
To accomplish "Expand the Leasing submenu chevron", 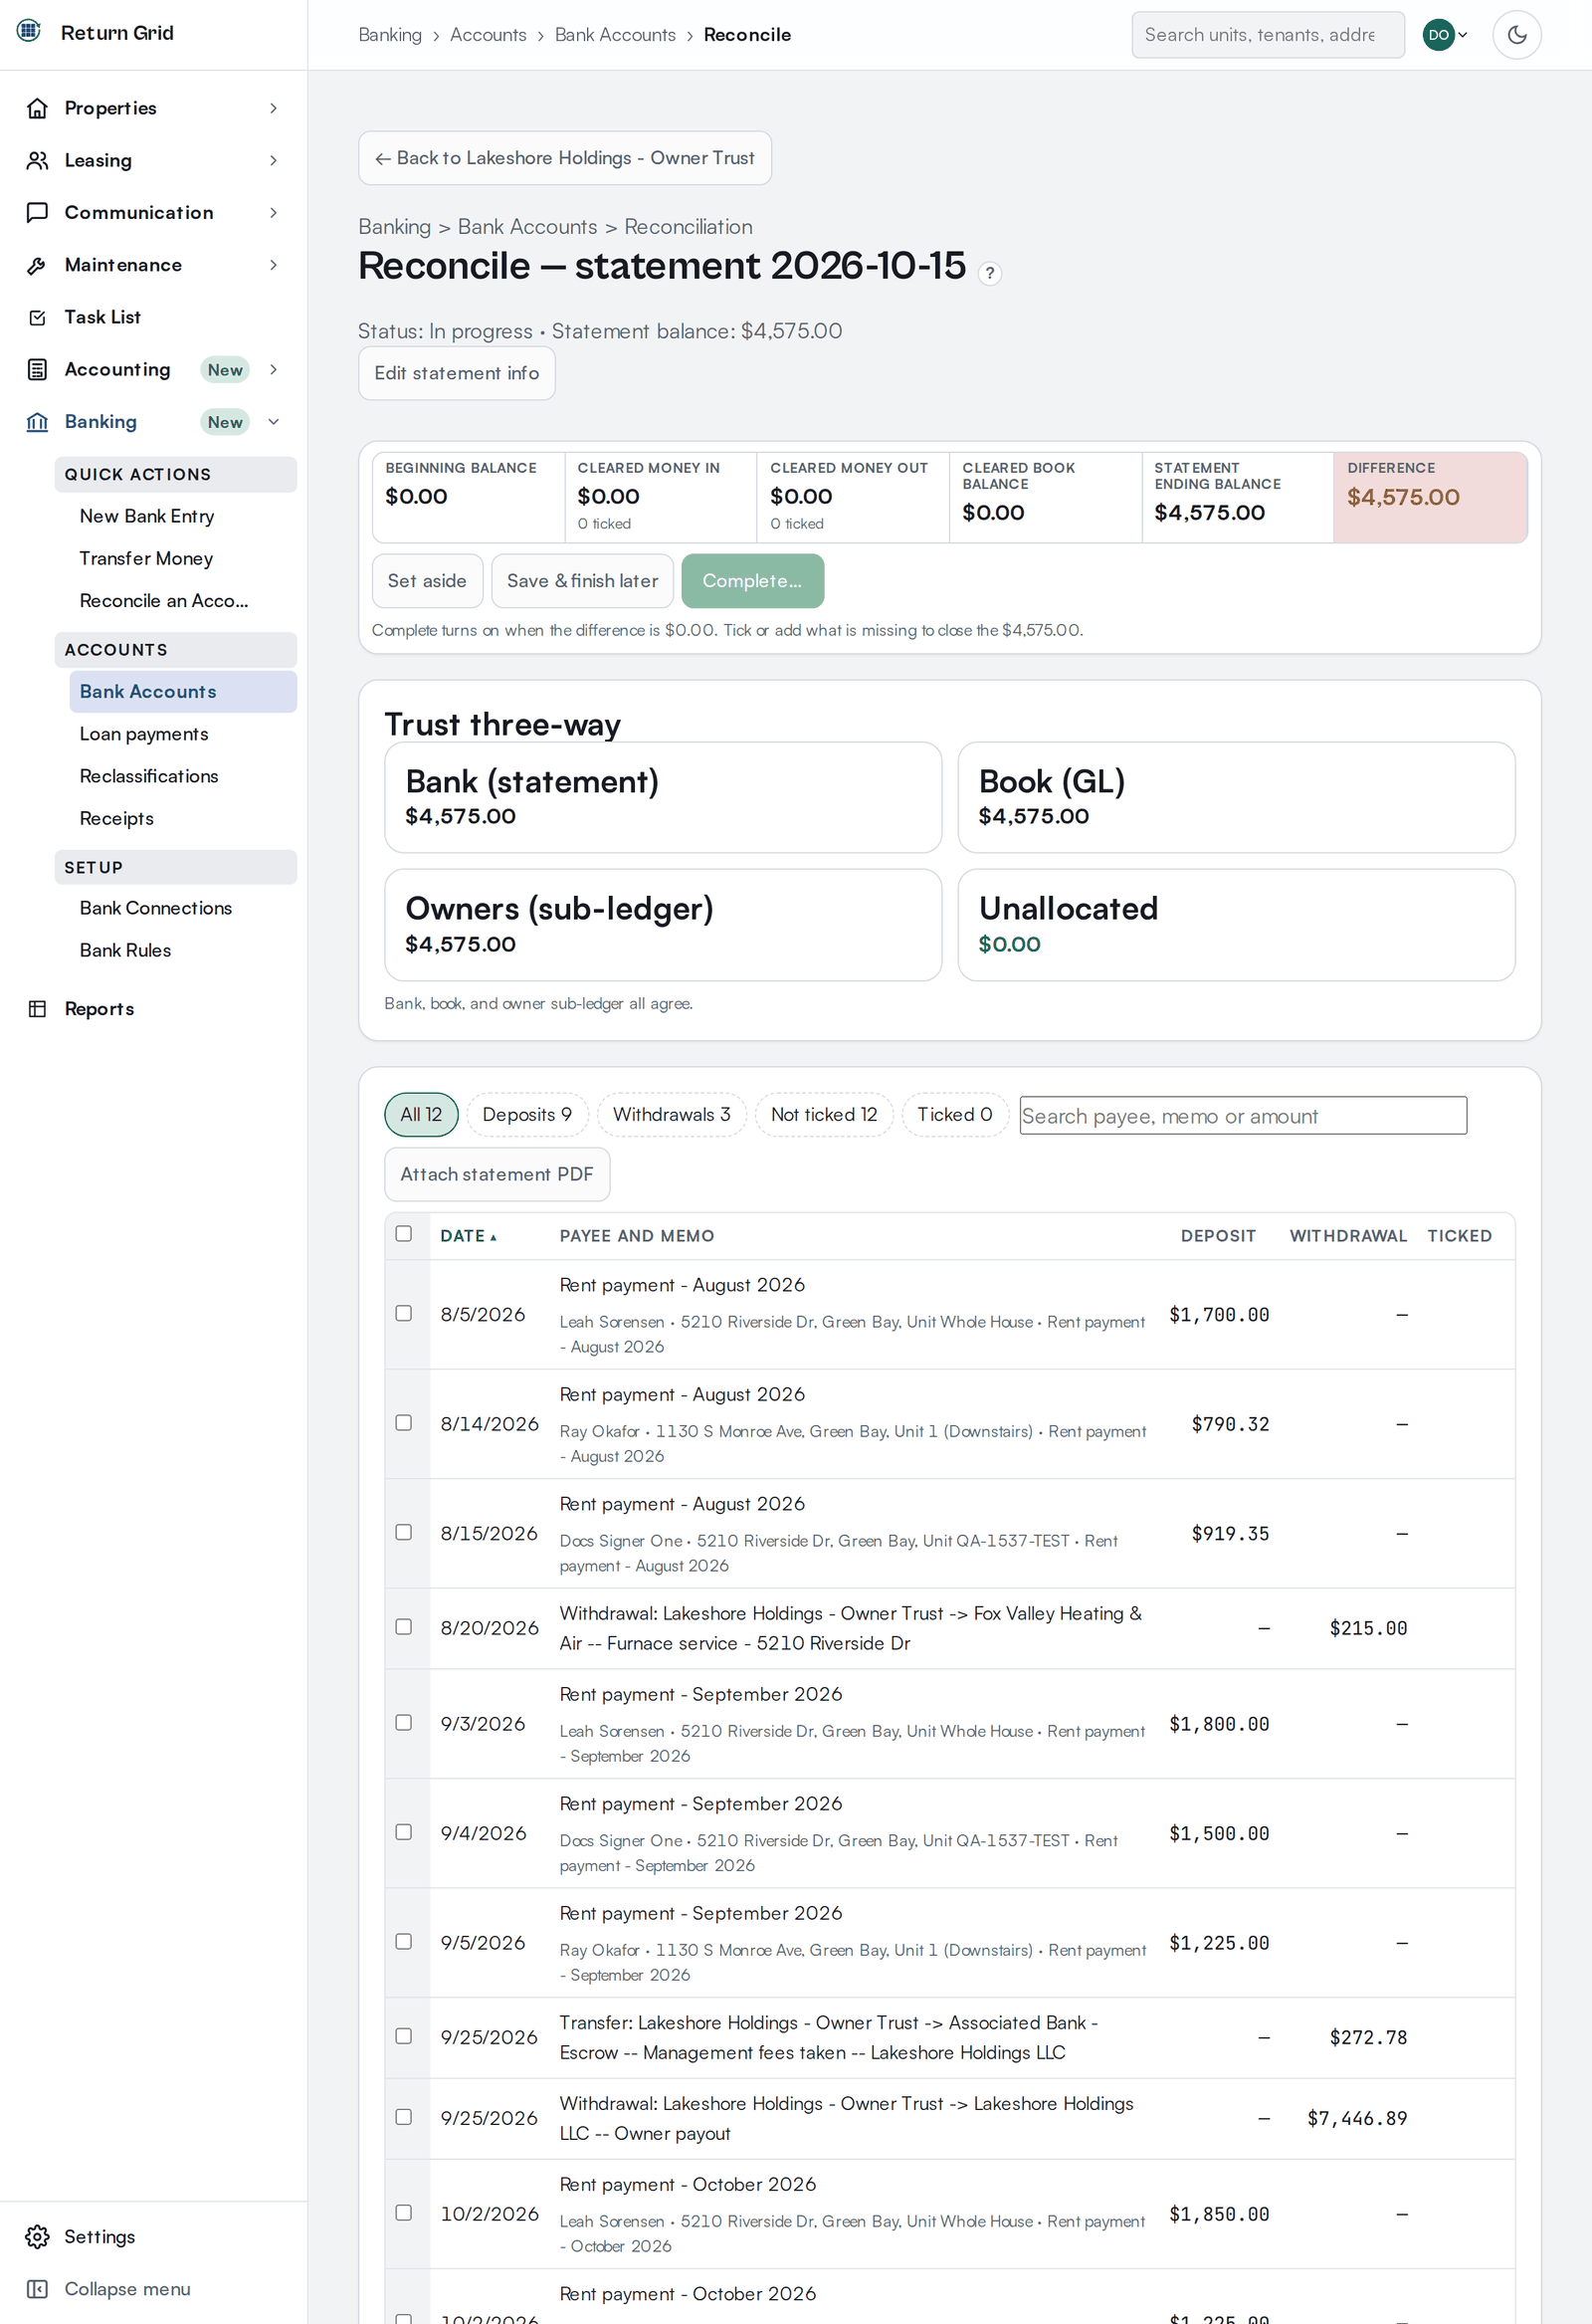I will click(273, 160).
